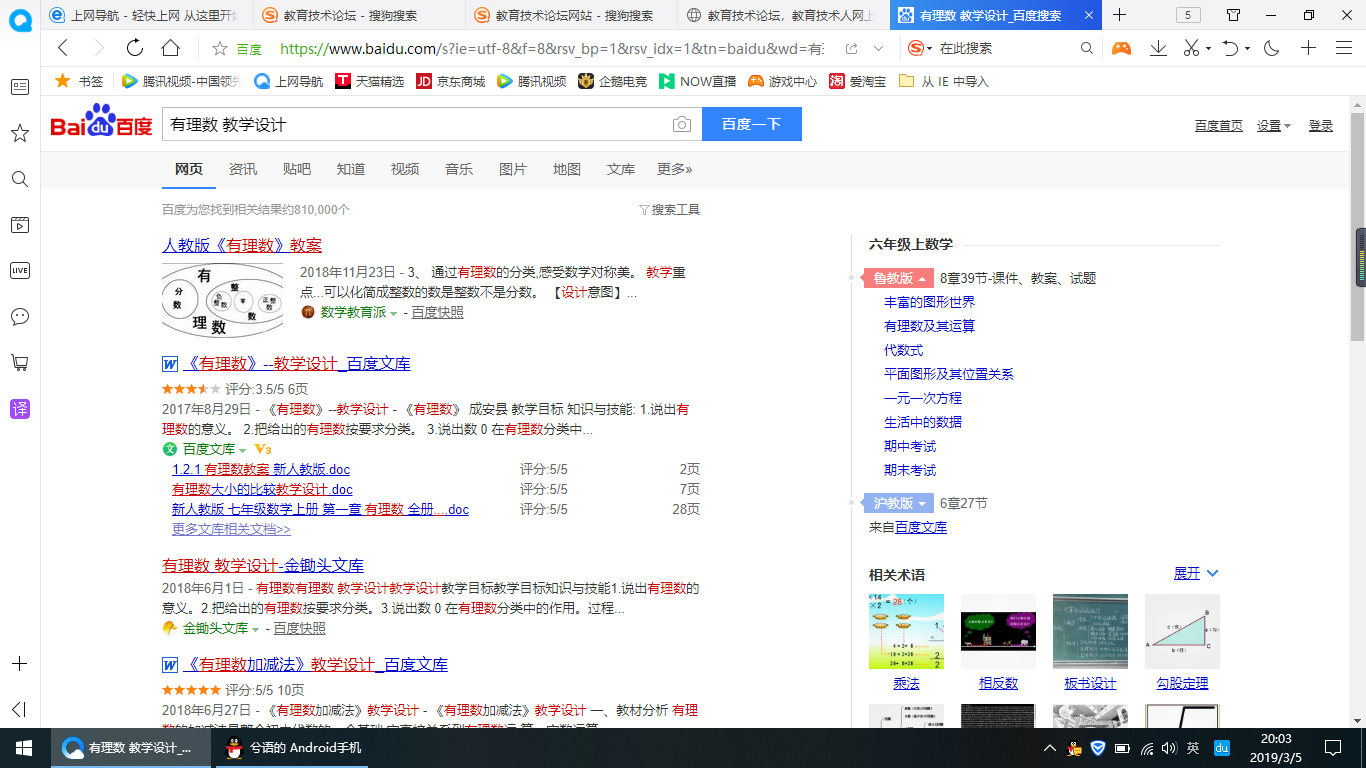Reload the page with the refresh icon
The width and height of the screenshot is (1366, 768).
pyautogui.click(x=134, y=48)
